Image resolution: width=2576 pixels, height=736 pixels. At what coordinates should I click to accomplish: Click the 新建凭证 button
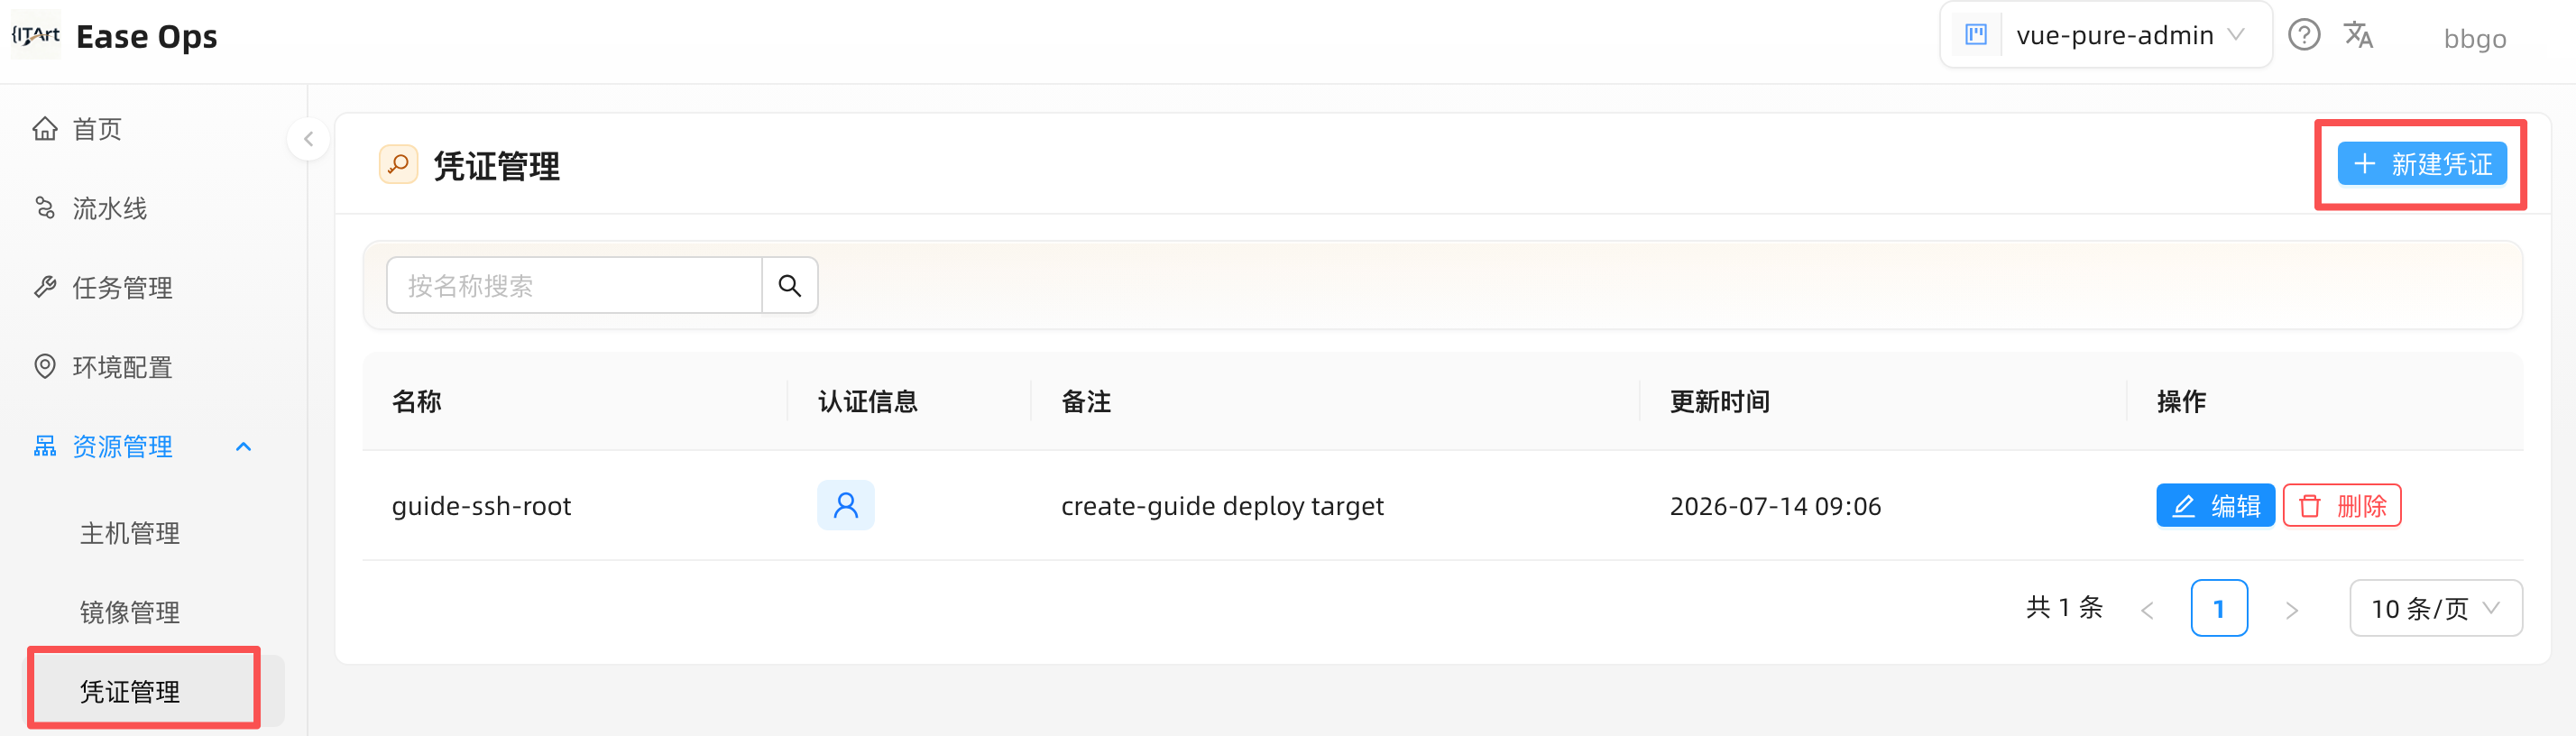click(x=2422, y=164)
